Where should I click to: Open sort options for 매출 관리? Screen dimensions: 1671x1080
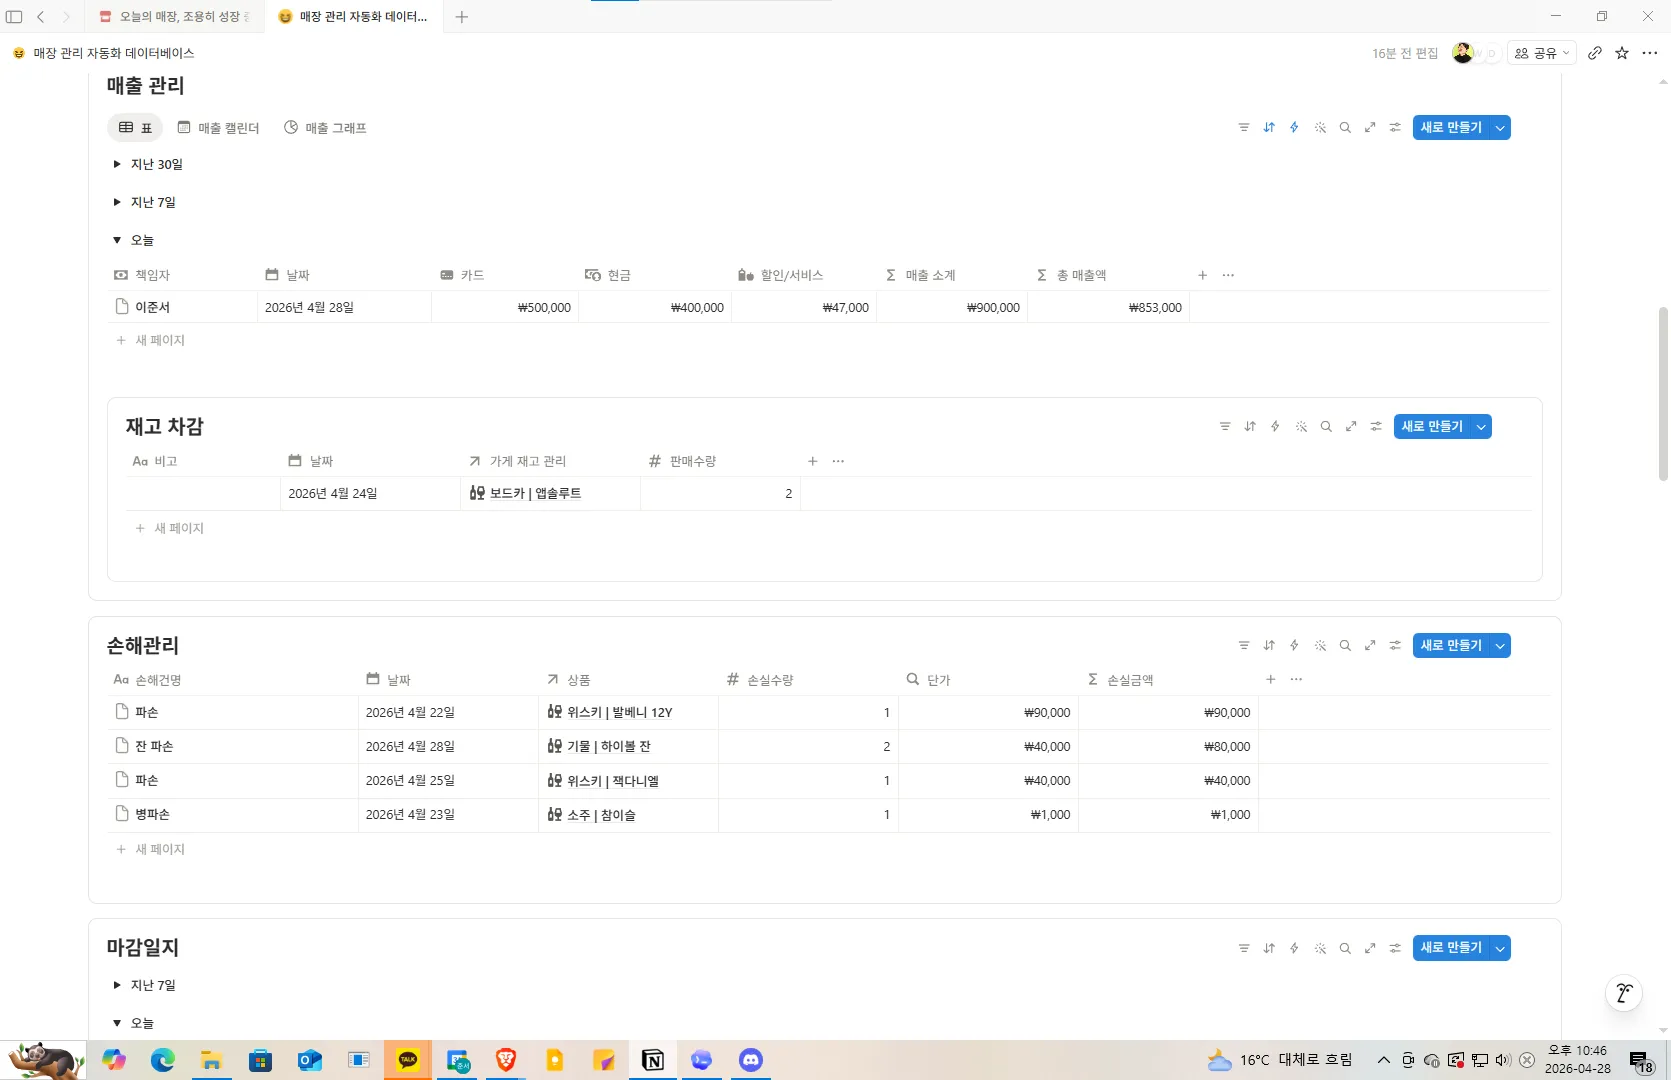1269,128
